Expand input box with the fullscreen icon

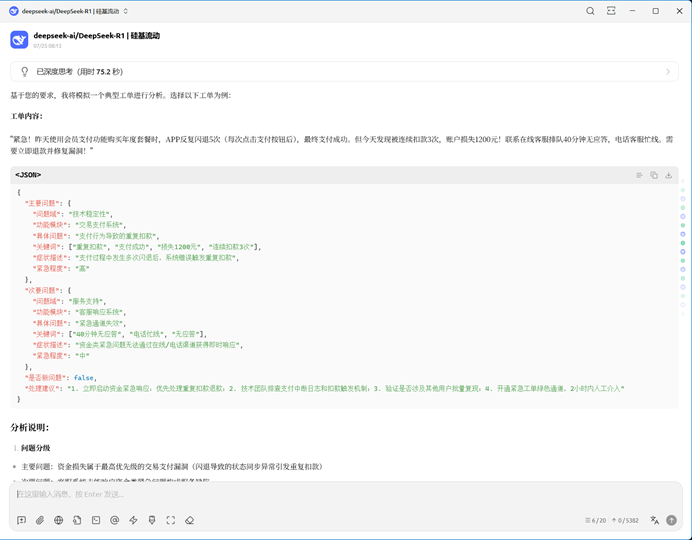171,520
